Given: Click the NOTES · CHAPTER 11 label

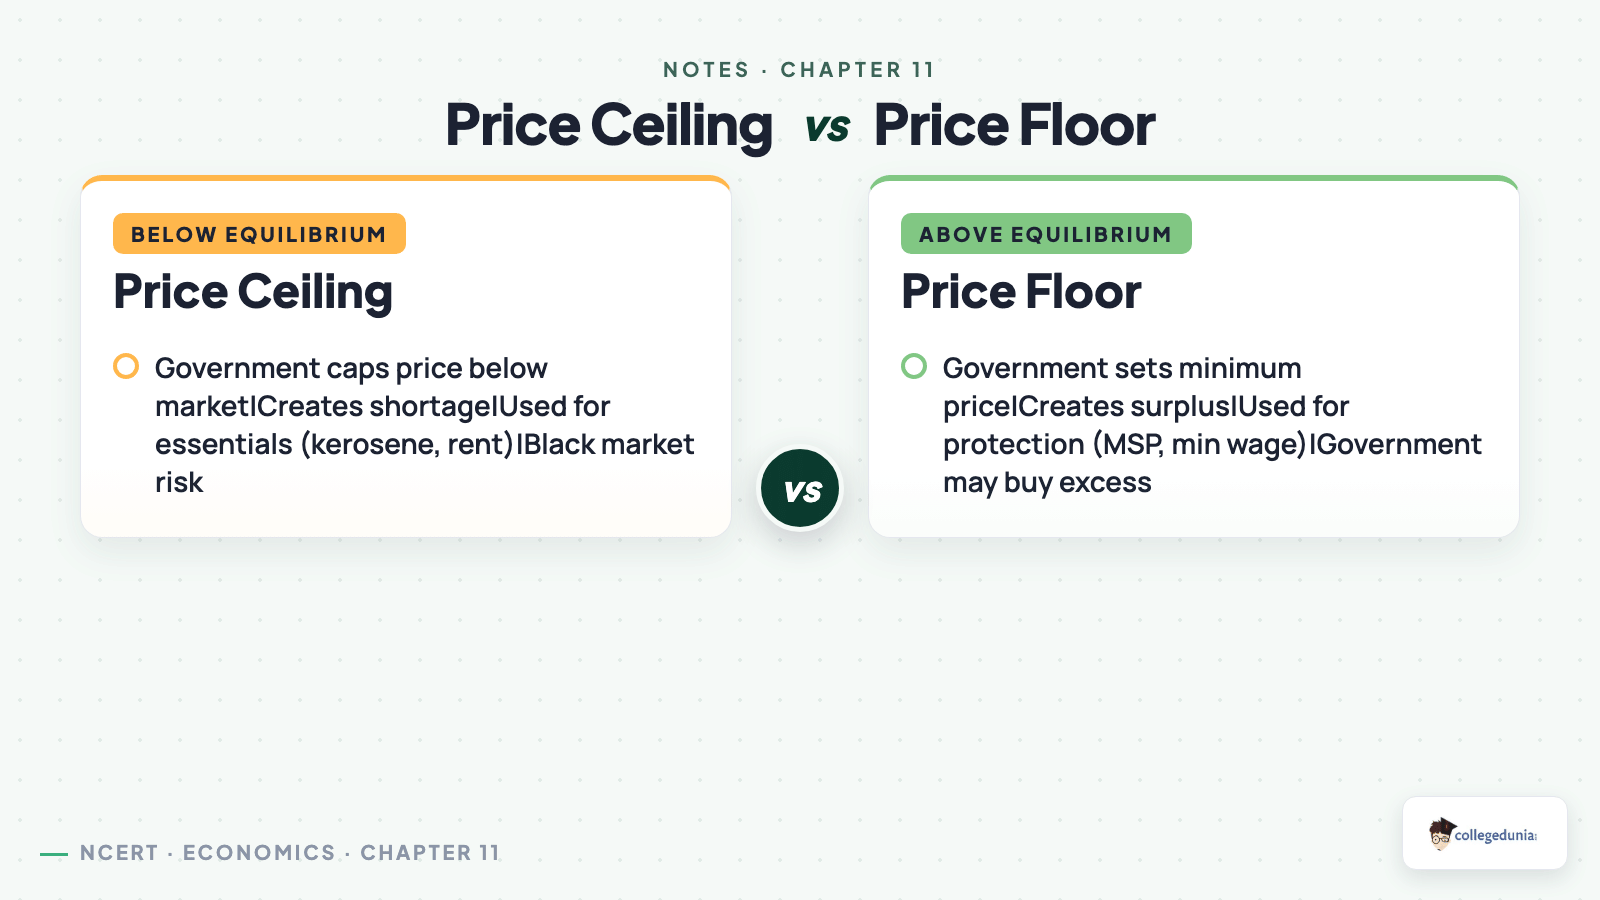Looking at the screenshot, I should tap(799, 70).
